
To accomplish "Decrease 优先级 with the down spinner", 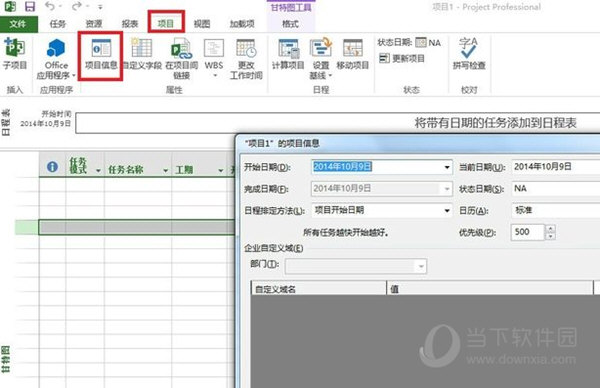I will pos(550,236).
